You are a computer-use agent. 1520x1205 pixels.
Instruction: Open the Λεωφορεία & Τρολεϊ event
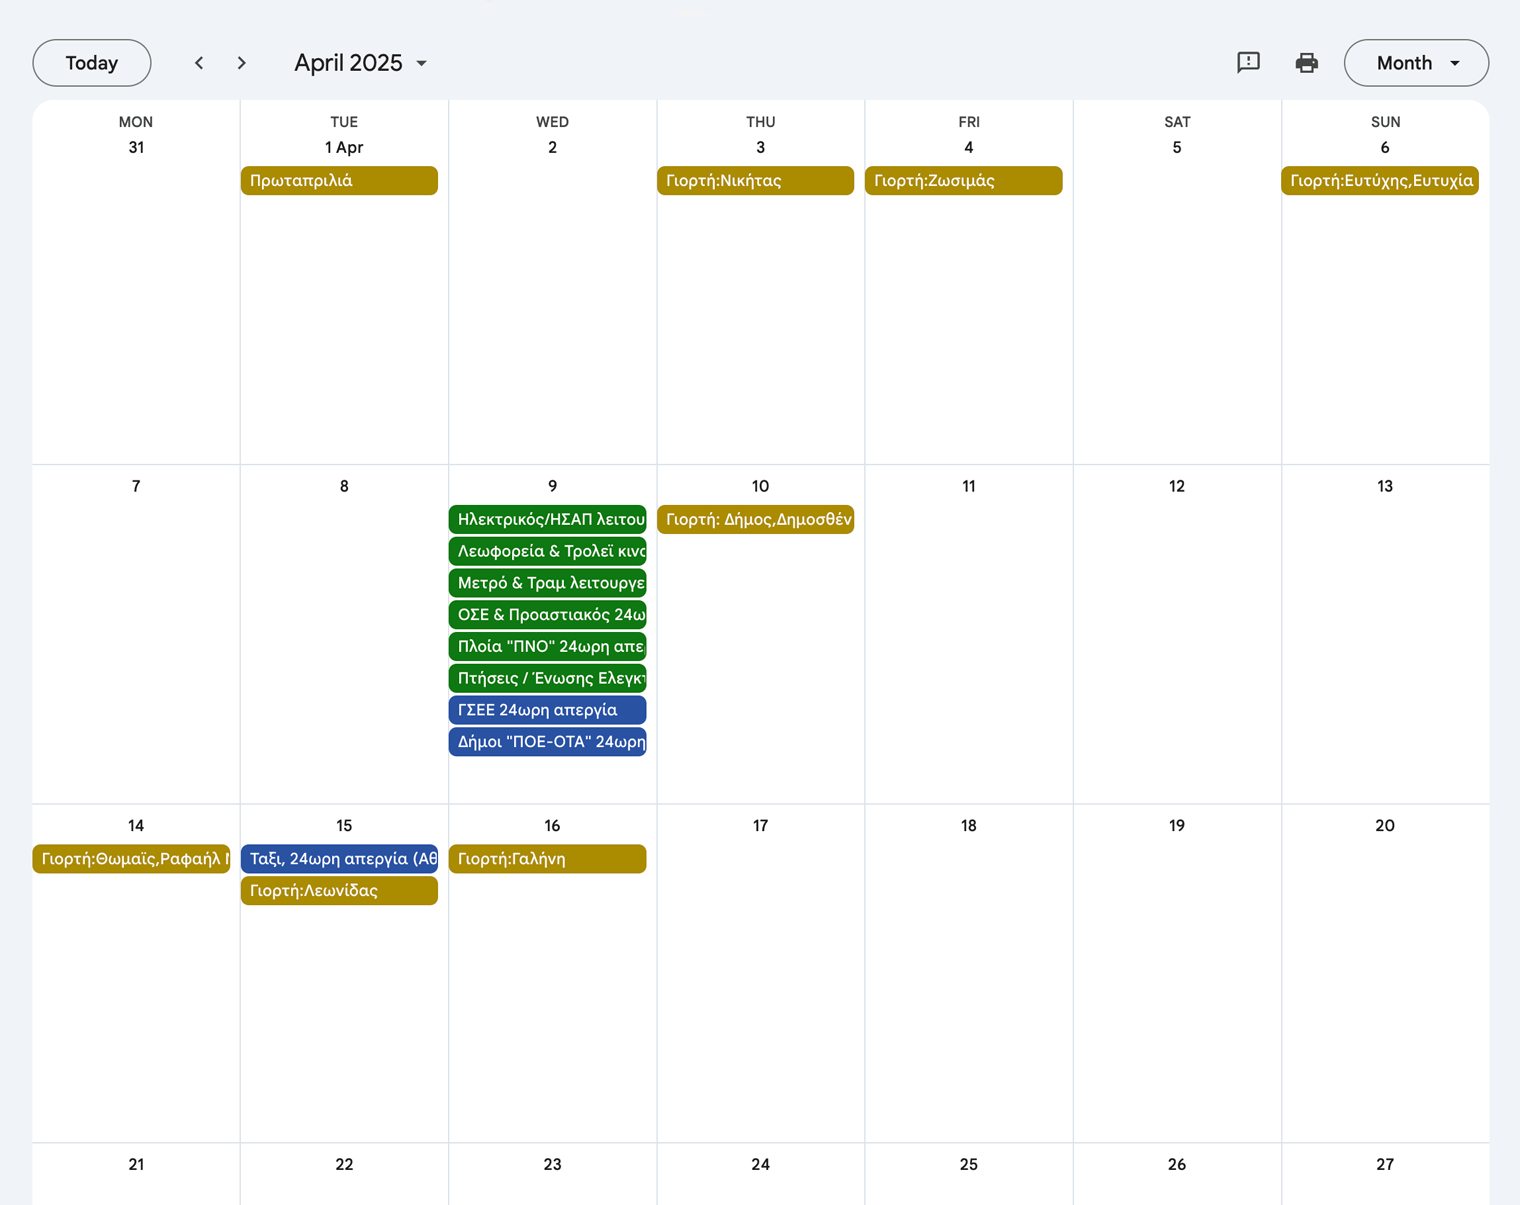pos(547,552)
